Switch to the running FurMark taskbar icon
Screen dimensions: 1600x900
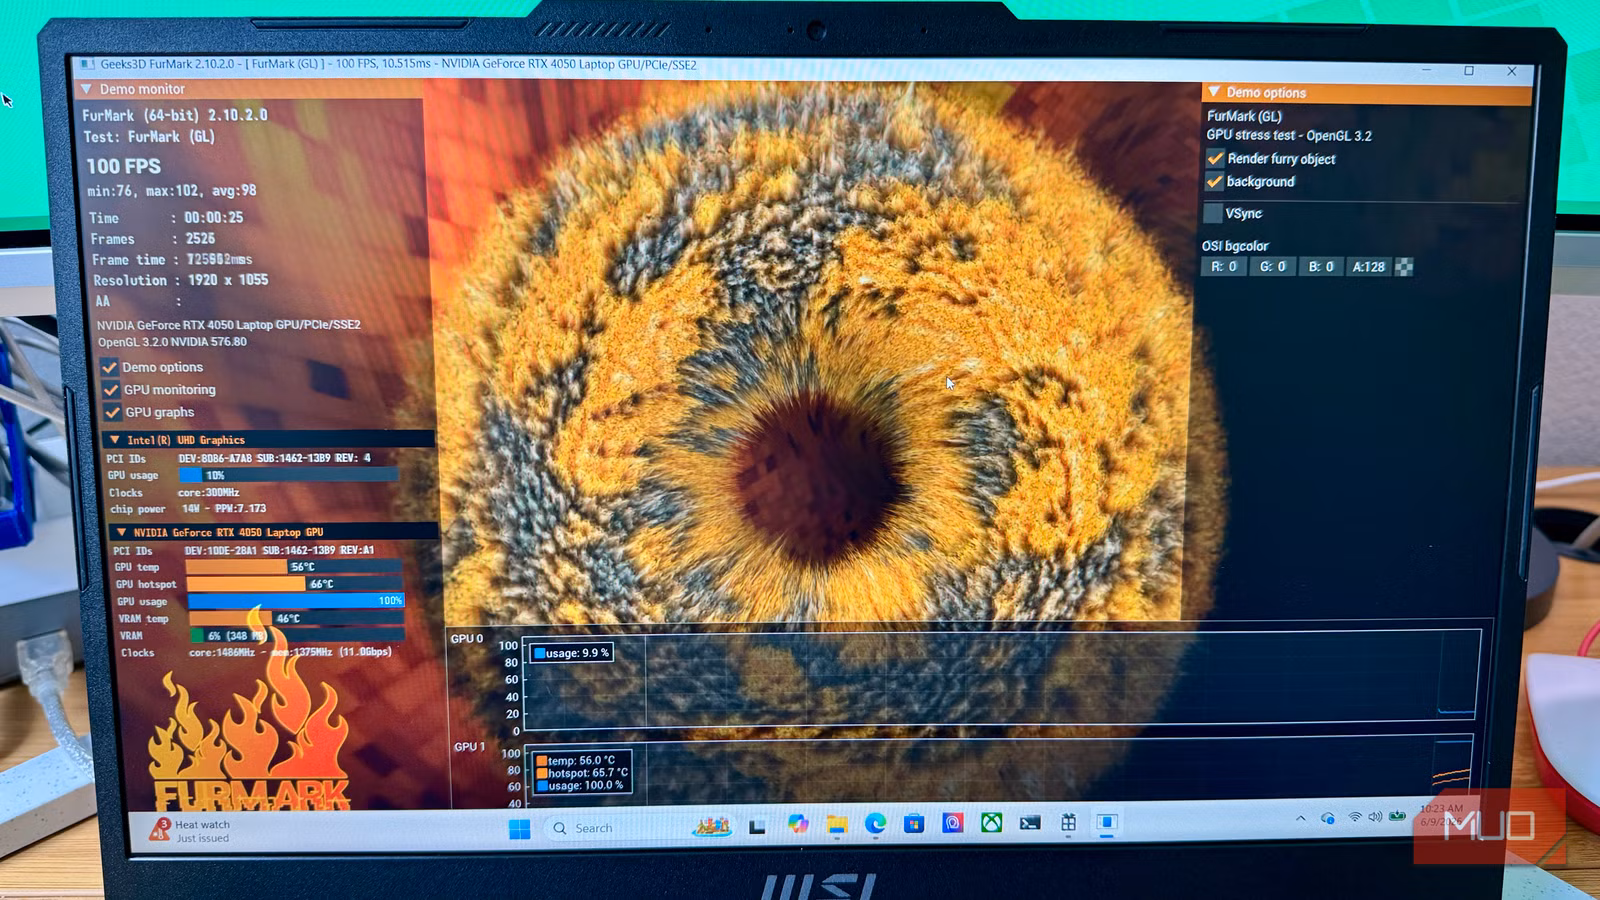coord(1106,822)
